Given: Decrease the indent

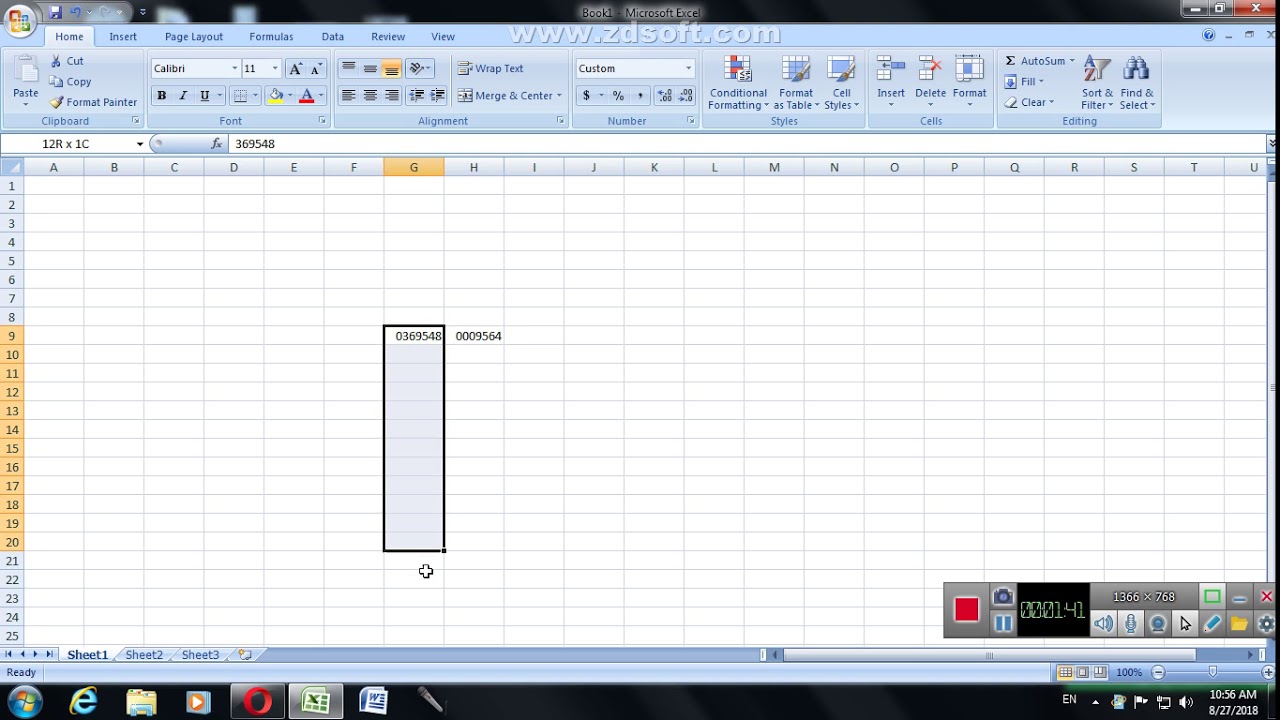Looking at the screenshot, I should (x=416, y=96).
